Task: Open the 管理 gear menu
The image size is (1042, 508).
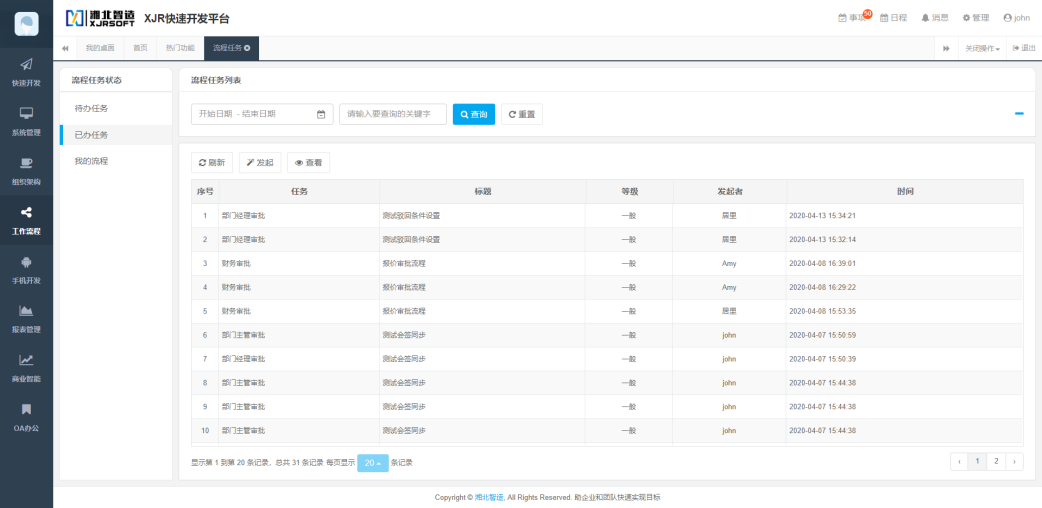Action: (976, 18)
